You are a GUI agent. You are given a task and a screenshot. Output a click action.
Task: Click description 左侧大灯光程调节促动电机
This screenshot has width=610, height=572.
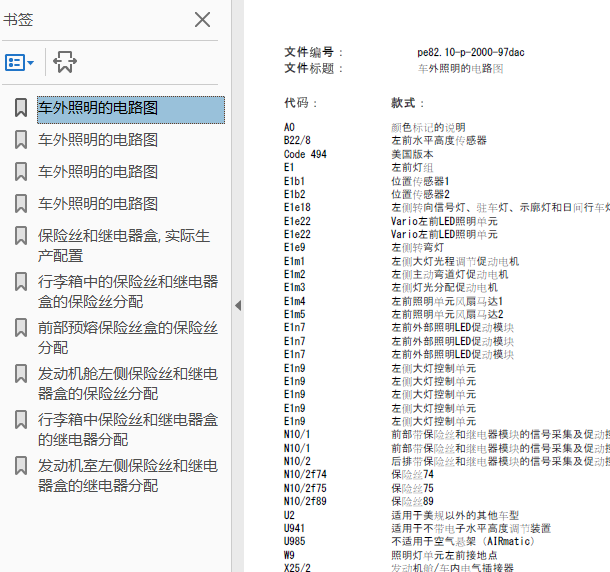coord(455,261)
